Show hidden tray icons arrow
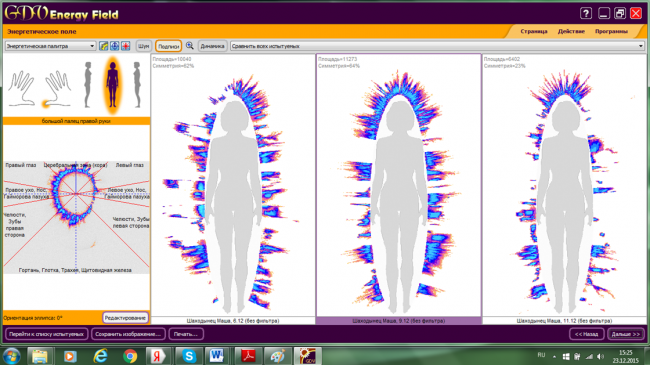The image size is (650, 365). tap(554, 356)
